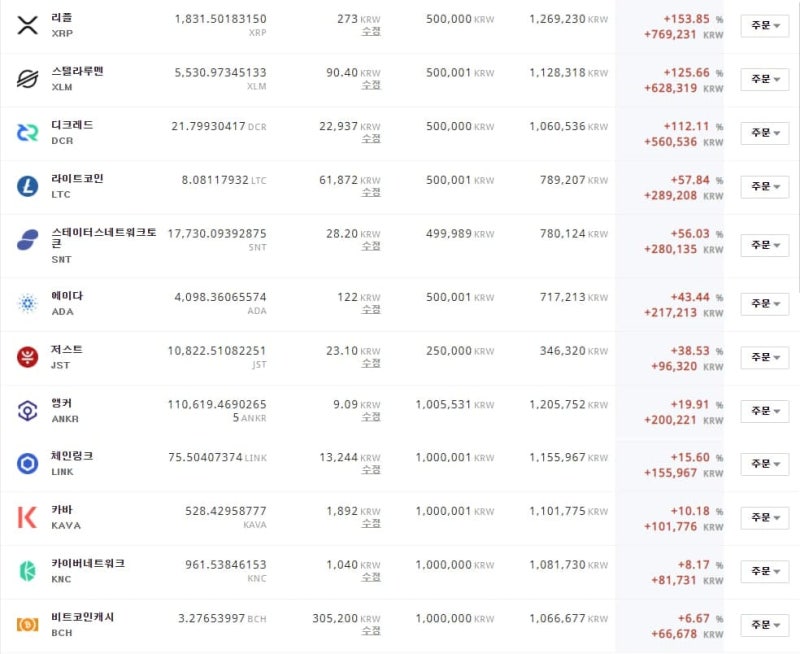
Task: Open the 주문 dropdown for BCH row
Action: coord(765,625)
